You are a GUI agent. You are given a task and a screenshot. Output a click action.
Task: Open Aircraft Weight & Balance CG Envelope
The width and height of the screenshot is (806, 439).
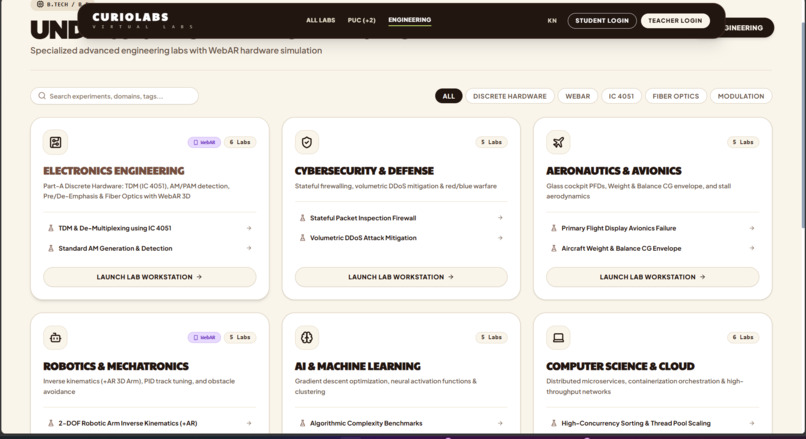coord(652,248)
